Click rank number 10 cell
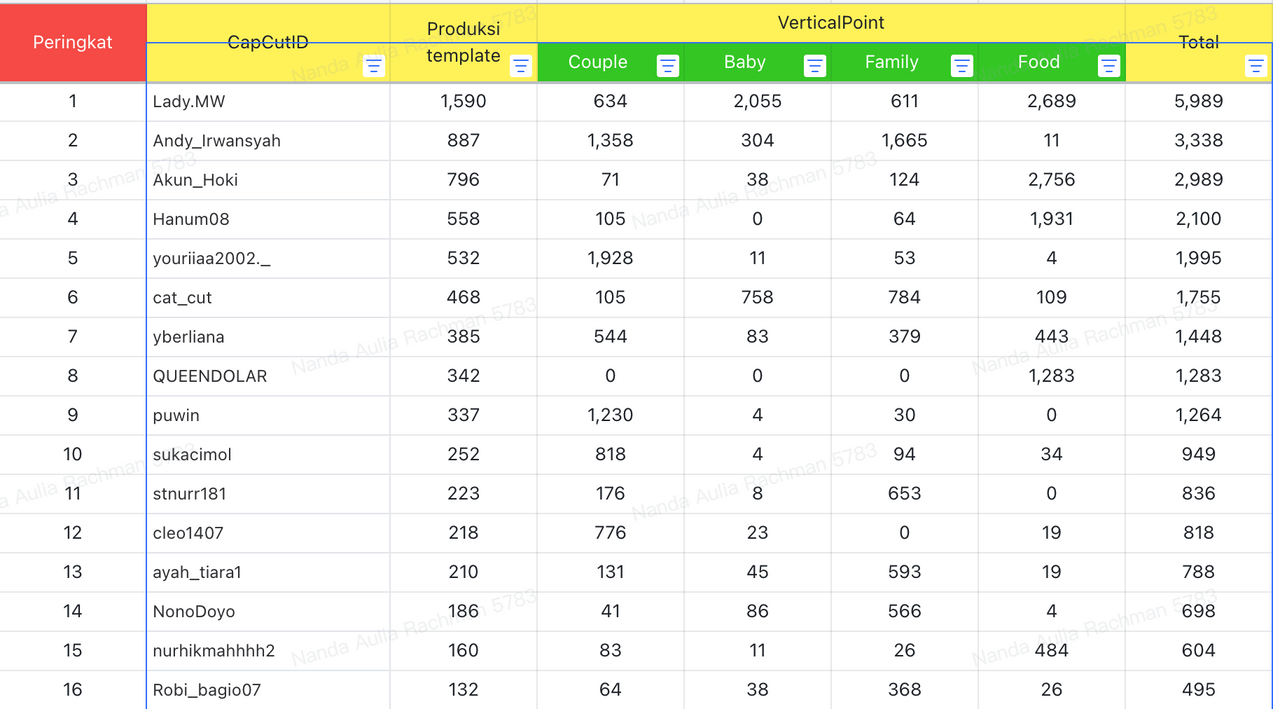Viewport: 1273px width, 709px height. (73, 454)
